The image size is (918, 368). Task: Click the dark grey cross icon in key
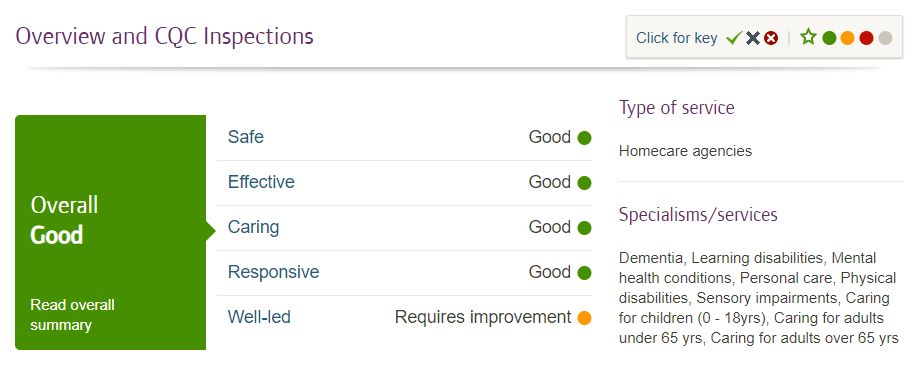(x=753, y=38)
